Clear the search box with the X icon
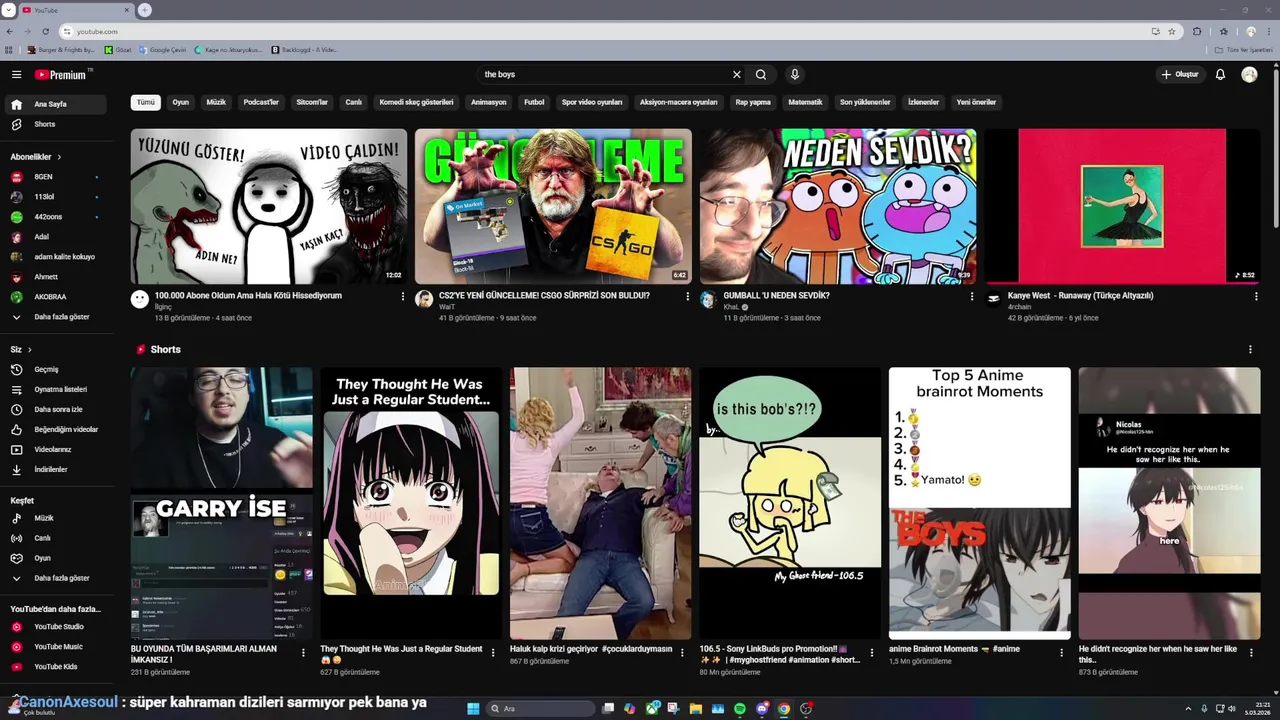Screen dimensions: 1280x720 point(737,75)
